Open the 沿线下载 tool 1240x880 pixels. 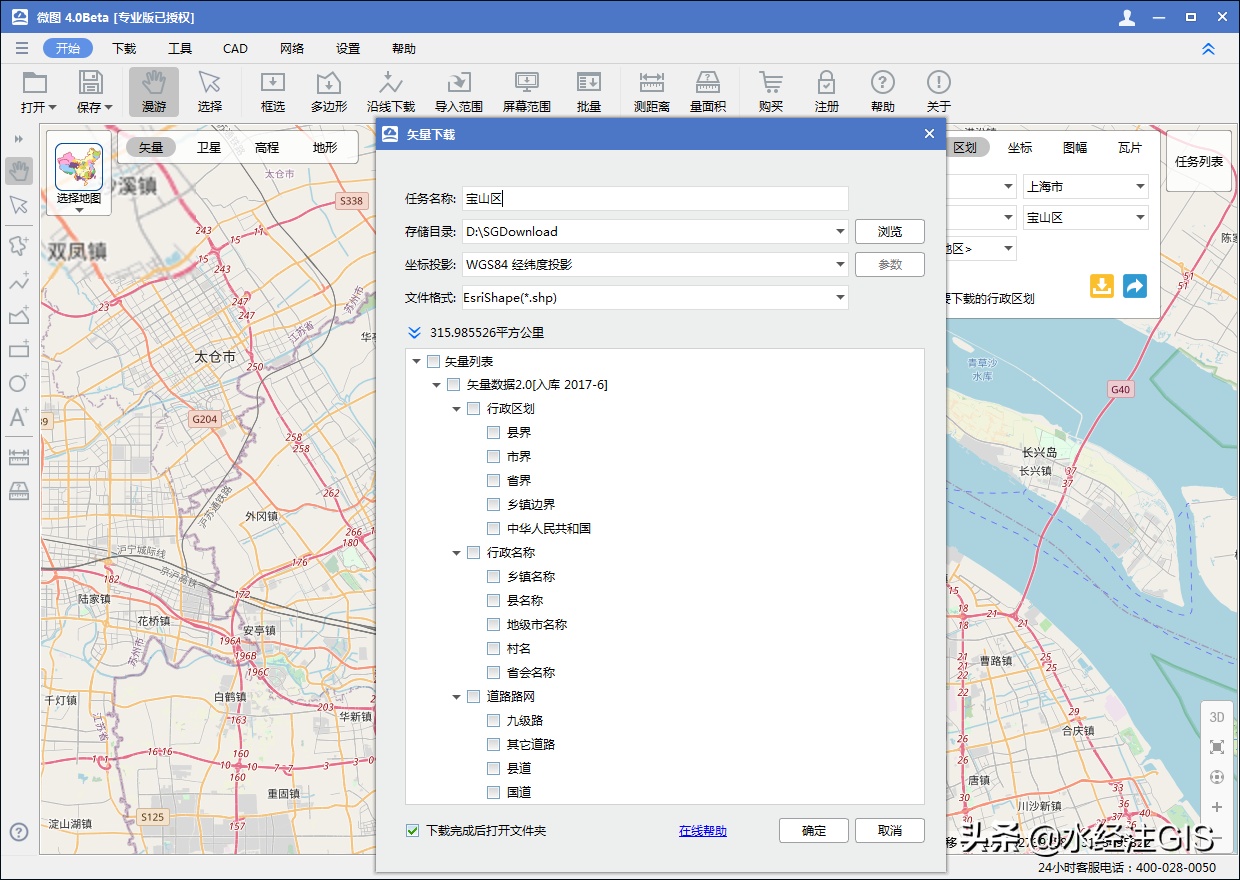pos(391,92)
